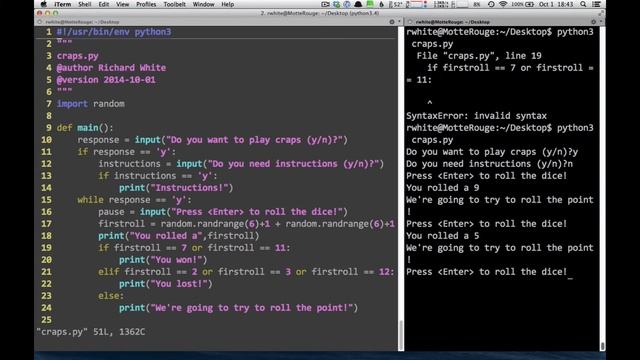The width and height of the screenshot is (640, 360).
Task: Click the gear icon in left pane header
Action: point(392,22)
